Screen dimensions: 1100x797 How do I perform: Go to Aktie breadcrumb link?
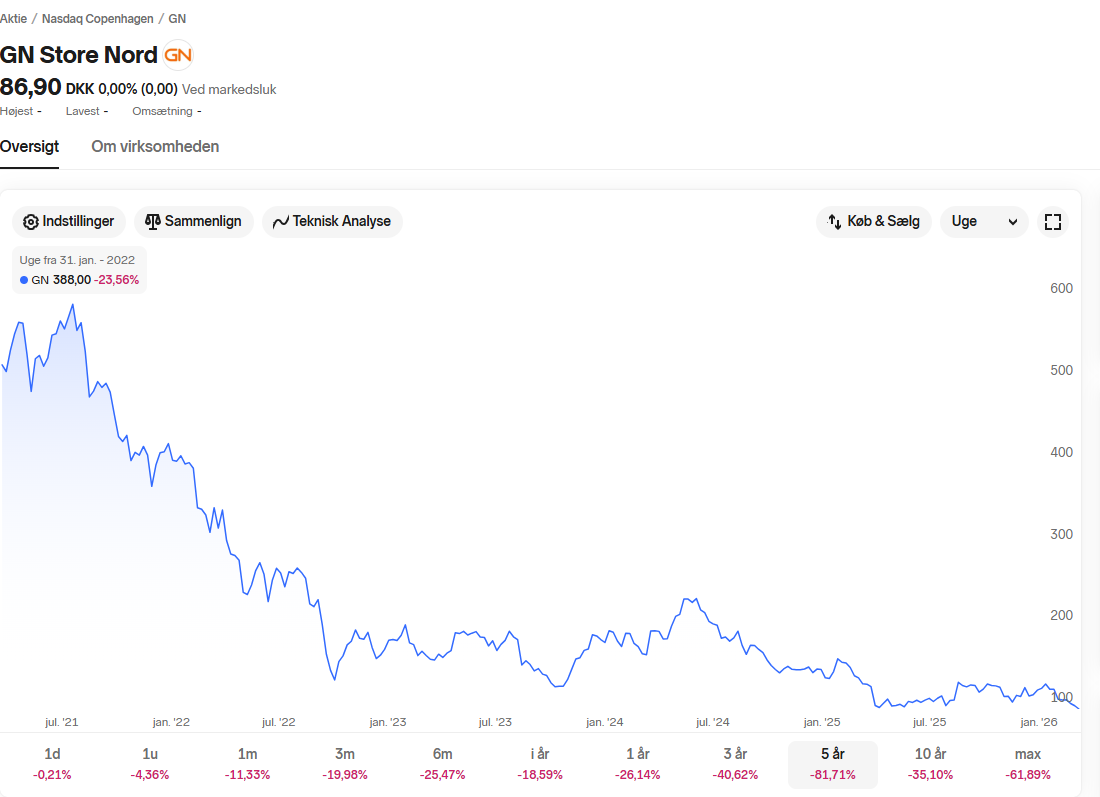tap(13, 19)
